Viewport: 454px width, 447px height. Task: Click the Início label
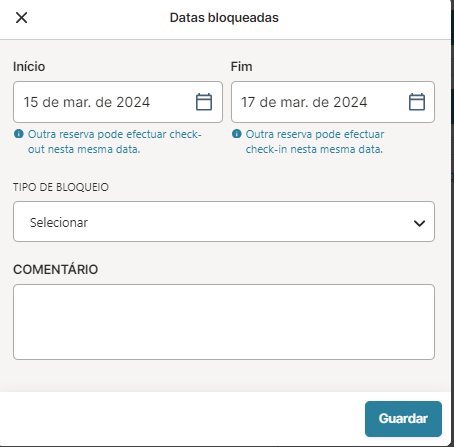tap(29, 67)
